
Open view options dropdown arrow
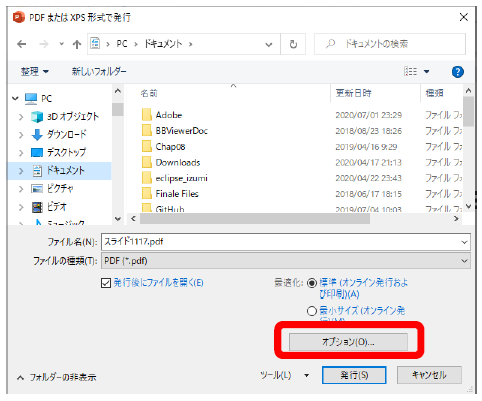tap(427, 71)
